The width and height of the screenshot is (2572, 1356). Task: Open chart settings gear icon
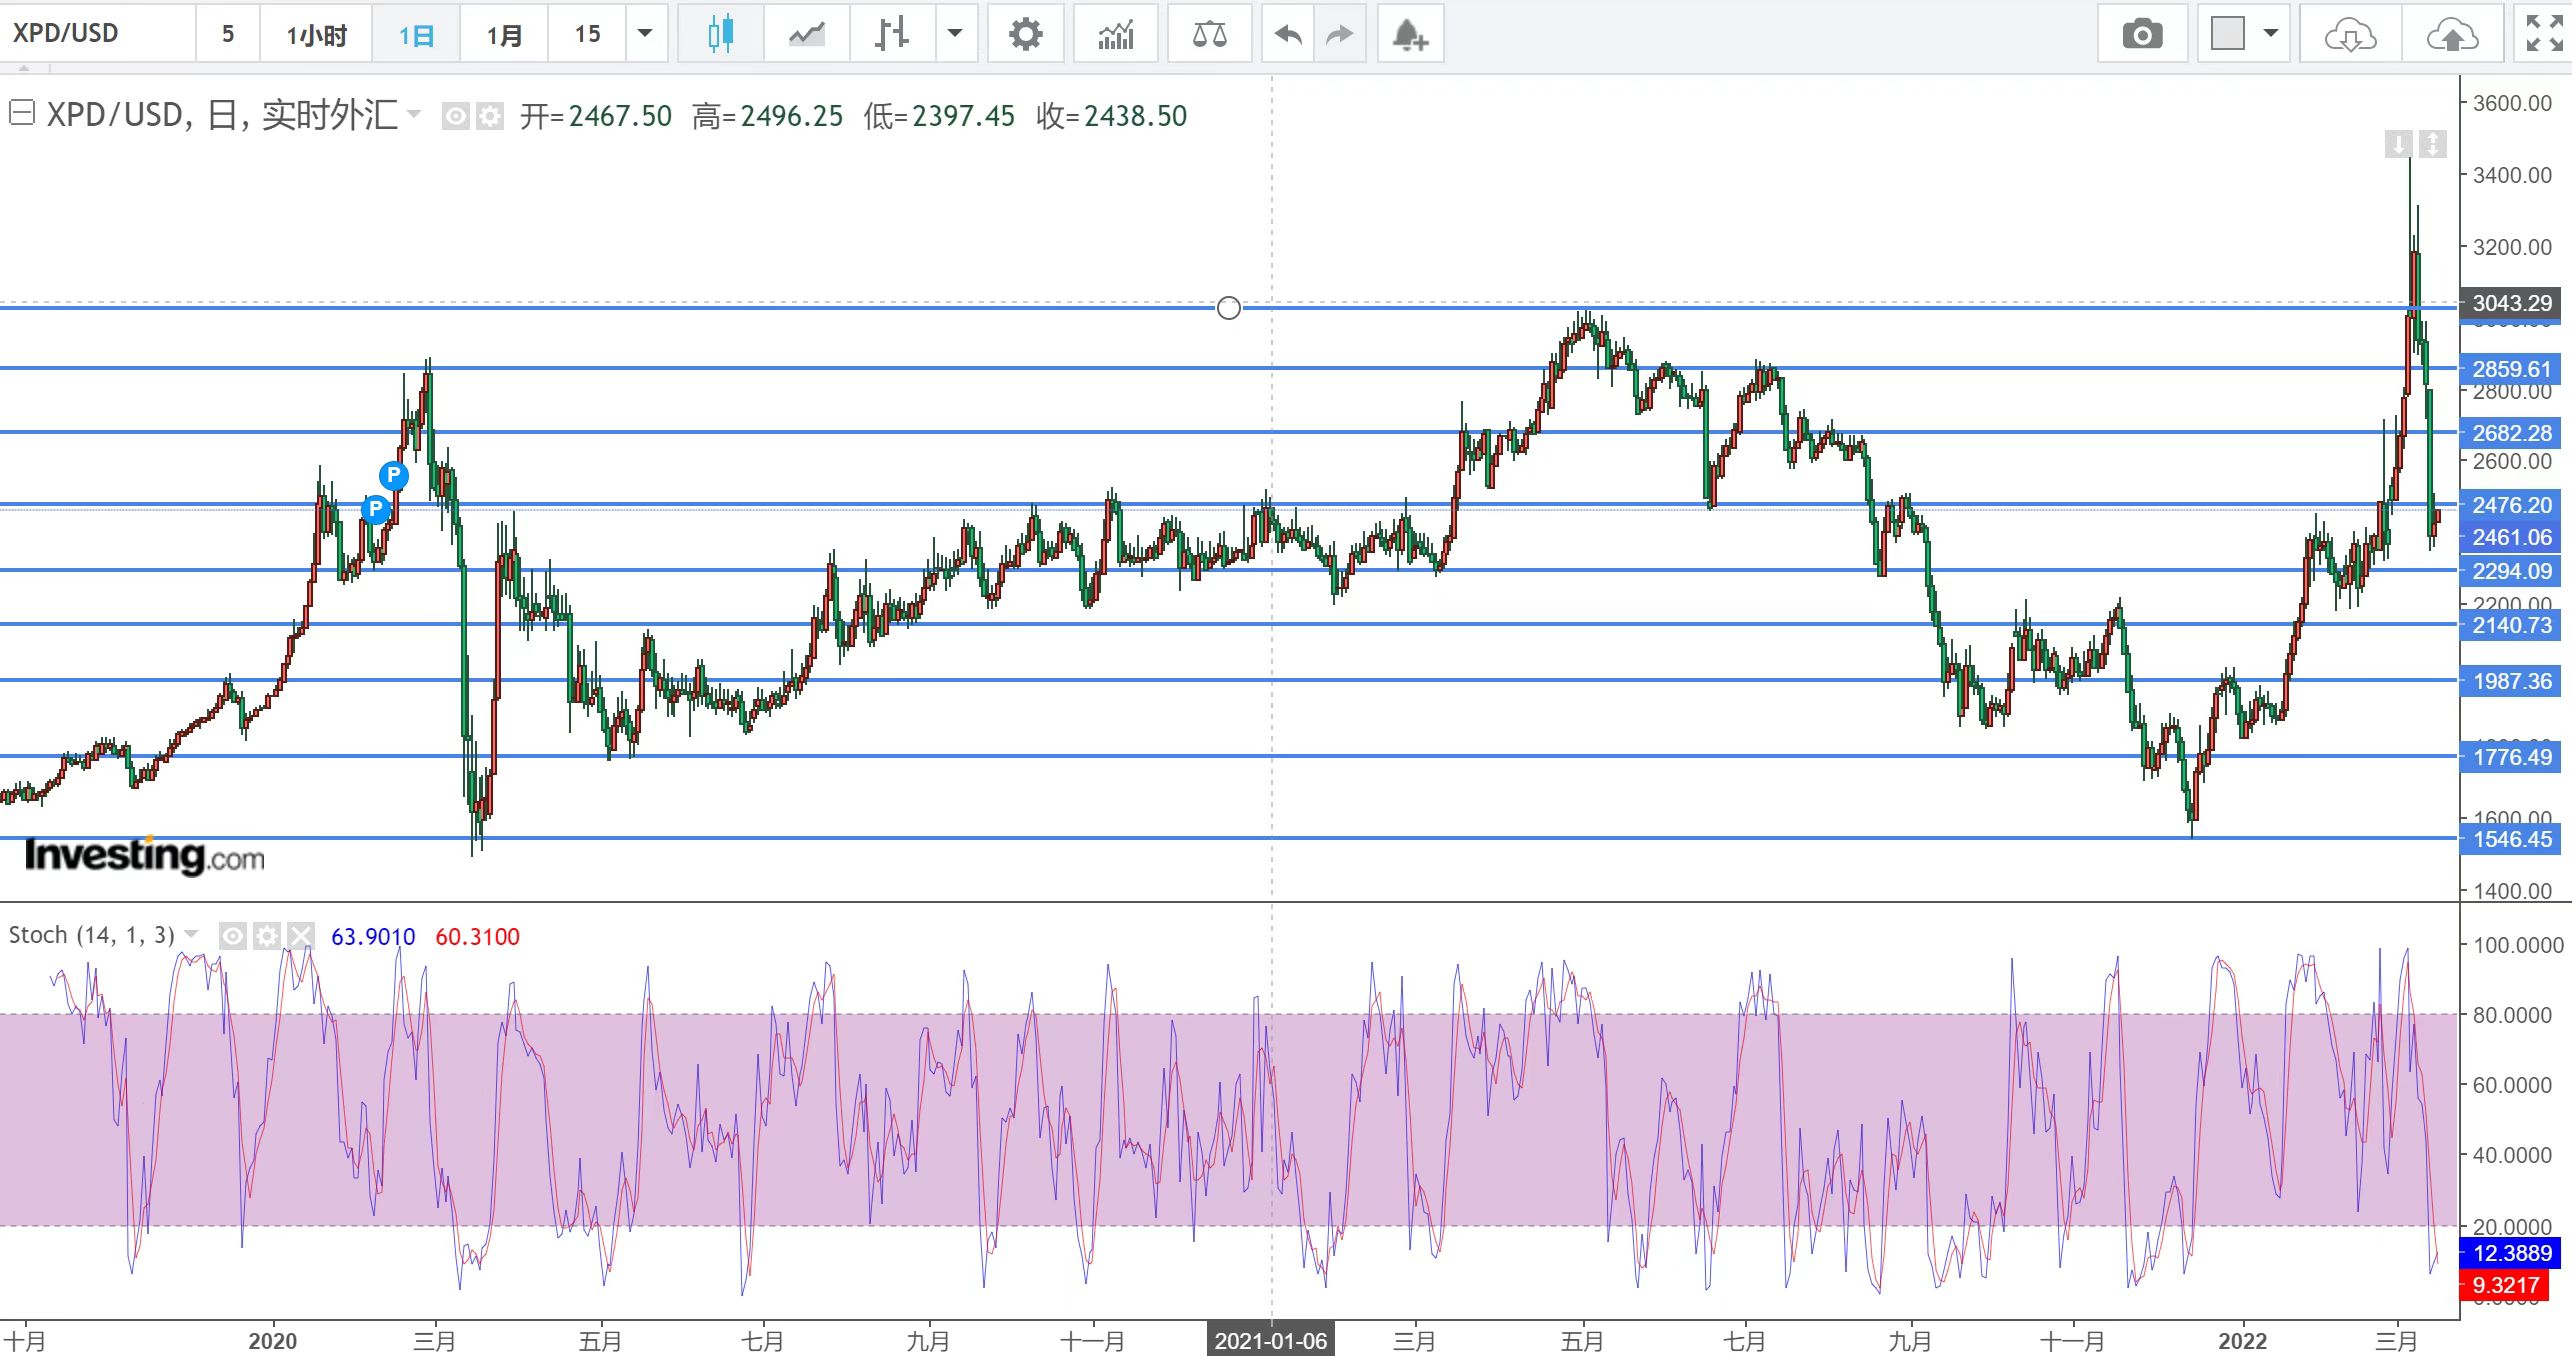coord(1025,34)
